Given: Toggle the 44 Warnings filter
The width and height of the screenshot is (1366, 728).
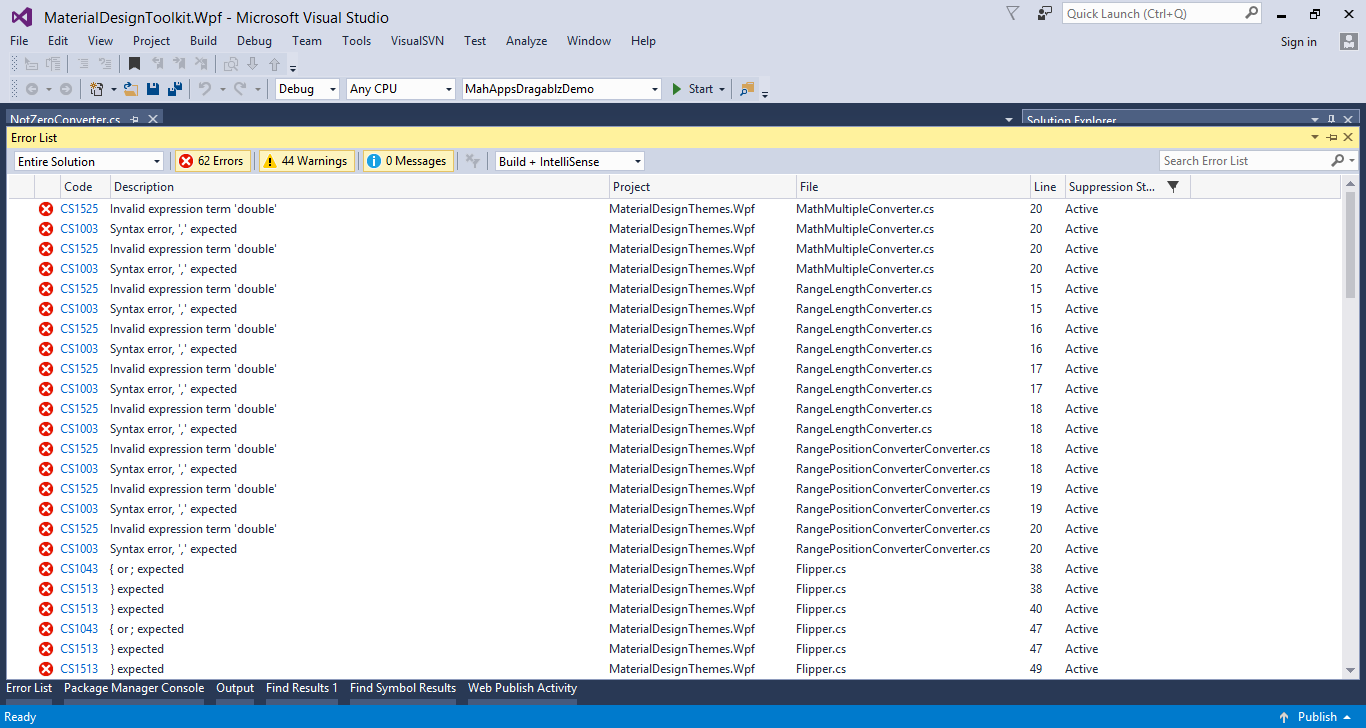Looking at the screenshot, I should (306, 161).
